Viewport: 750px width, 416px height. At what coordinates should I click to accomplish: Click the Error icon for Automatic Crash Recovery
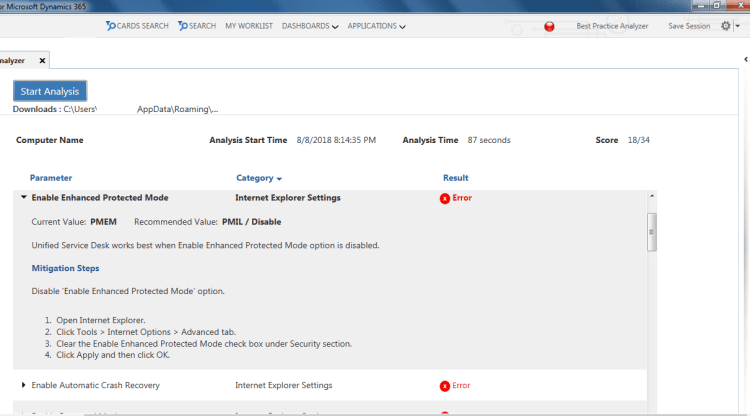[445, 386]
